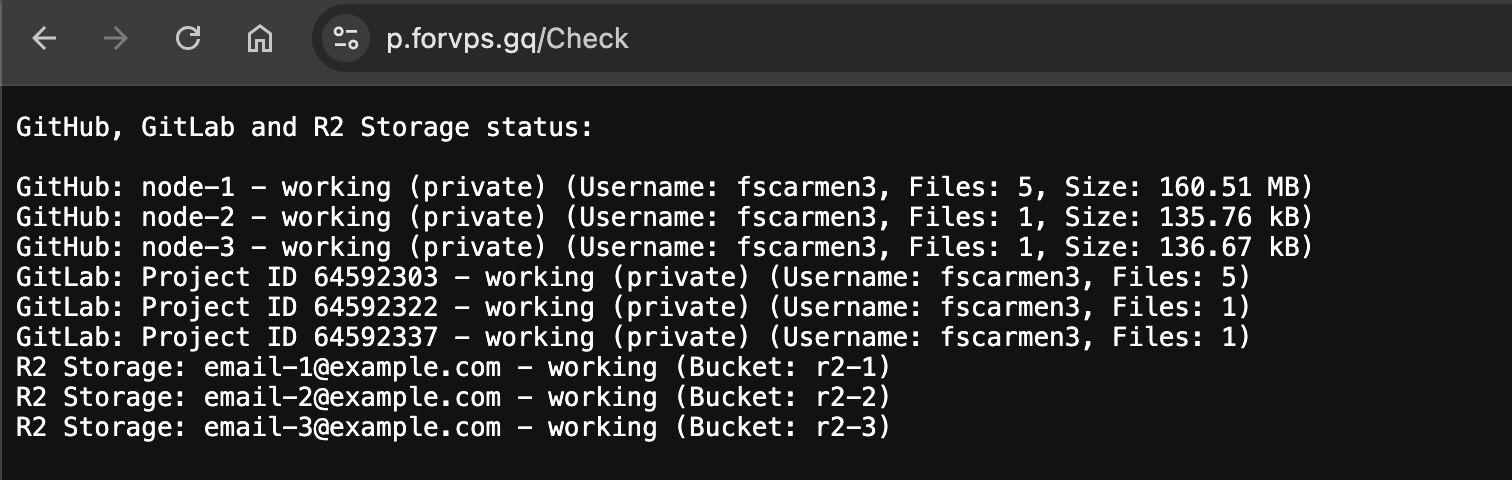The image size is (1512, 480).
Task: Click the GitHub node-2 status line
Action: tap(663, 217)
